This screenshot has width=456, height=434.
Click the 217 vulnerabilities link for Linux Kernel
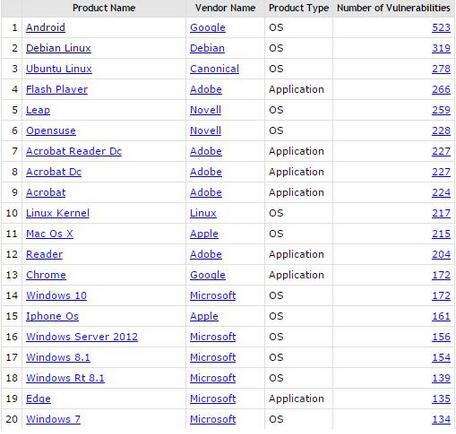click(441, 213)
